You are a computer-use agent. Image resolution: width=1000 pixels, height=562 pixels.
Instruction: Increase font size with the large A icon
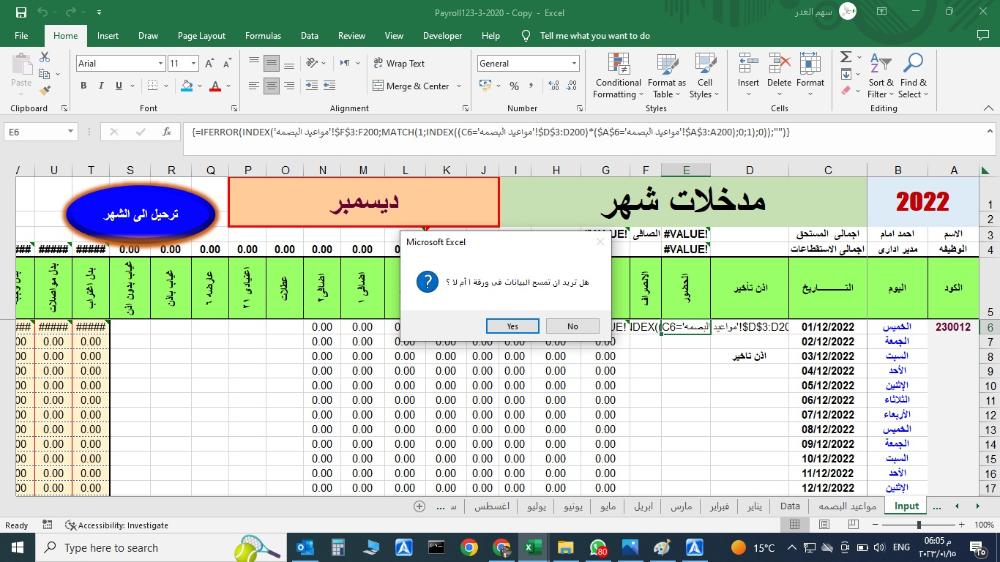pos(210,63)
